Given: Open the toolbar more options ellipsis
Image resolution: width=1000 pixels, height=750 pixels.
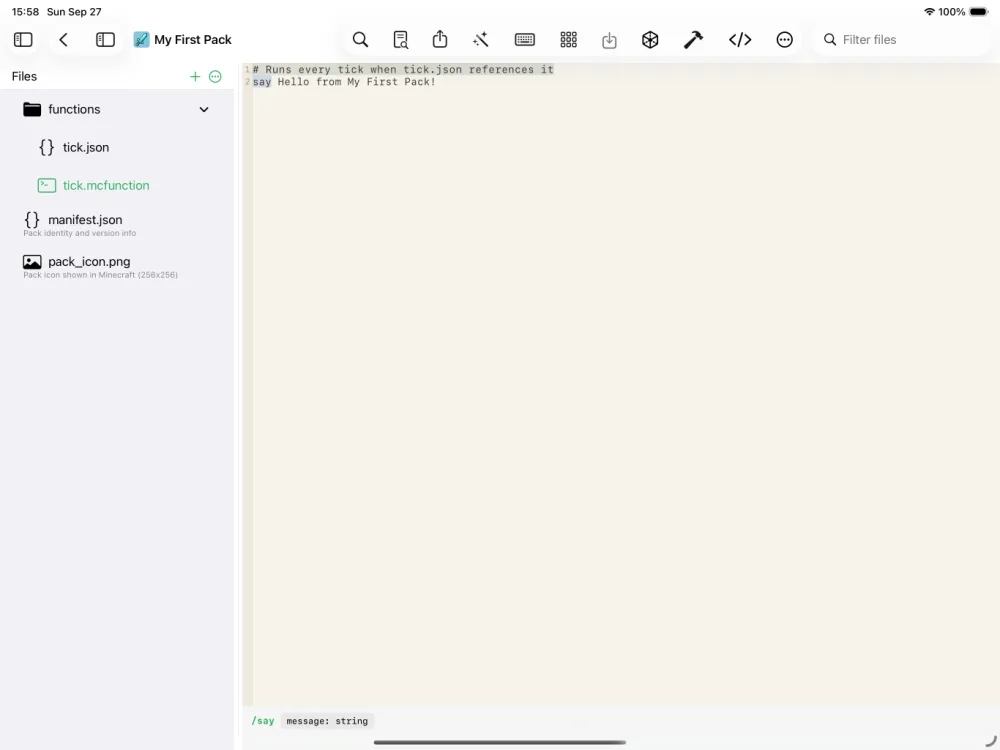Looking at the screenshot, I should pos(784,40).
